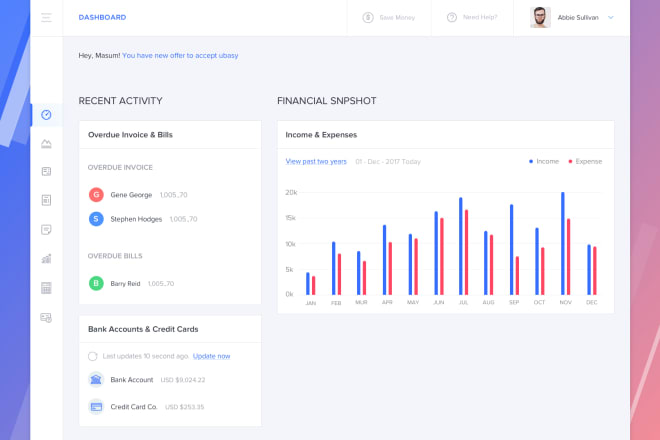Click Abbie Sullivan's profile photo
Viewport: 660px width, 440px height.
pyautogui.click(x=540, y=17)
